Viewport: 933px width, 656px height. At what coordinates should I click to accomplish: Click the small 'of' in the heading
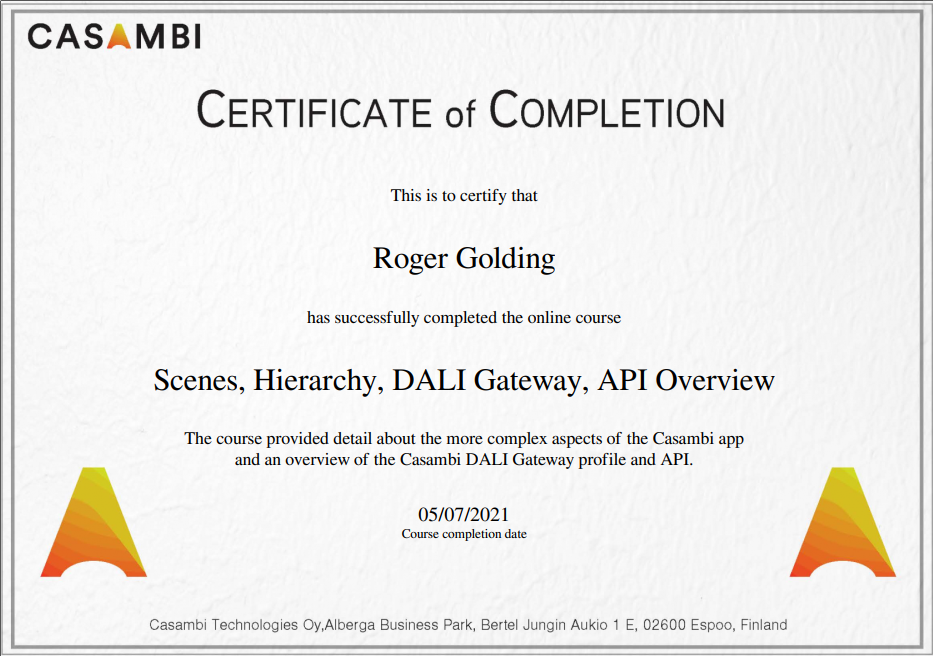(x=460, y=114)
